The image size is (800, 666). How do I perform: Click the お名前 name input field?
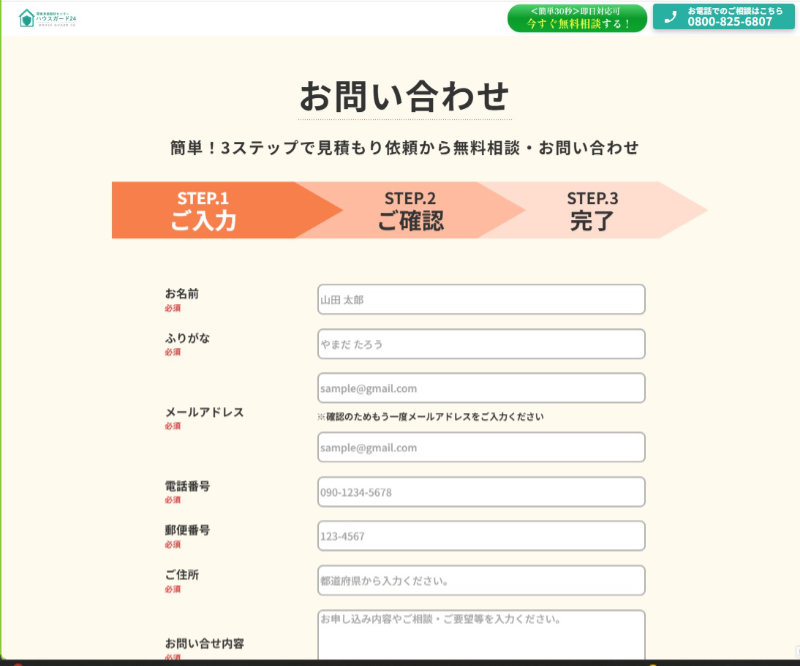(480, 299)
